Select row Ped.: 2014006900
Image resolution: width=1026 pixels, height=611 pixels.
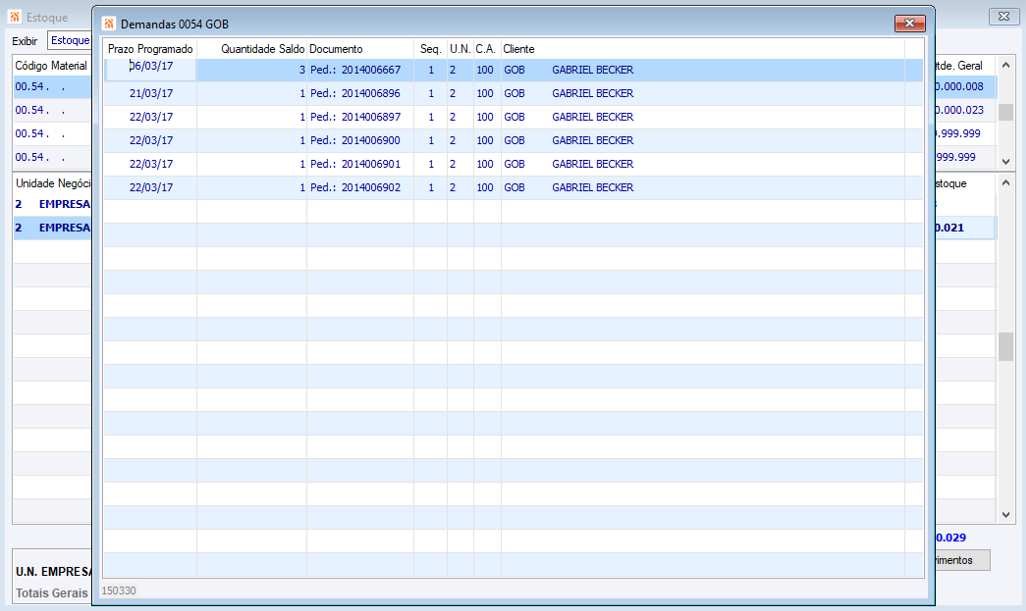514,141
